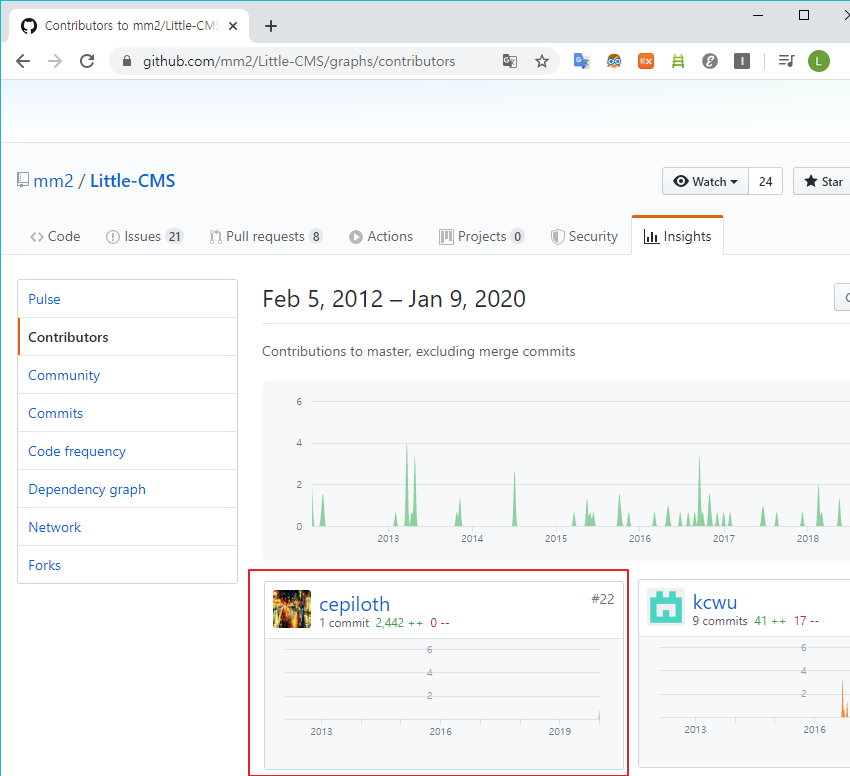
Task: Select the Insights tab
Action: tap(678, 236)
